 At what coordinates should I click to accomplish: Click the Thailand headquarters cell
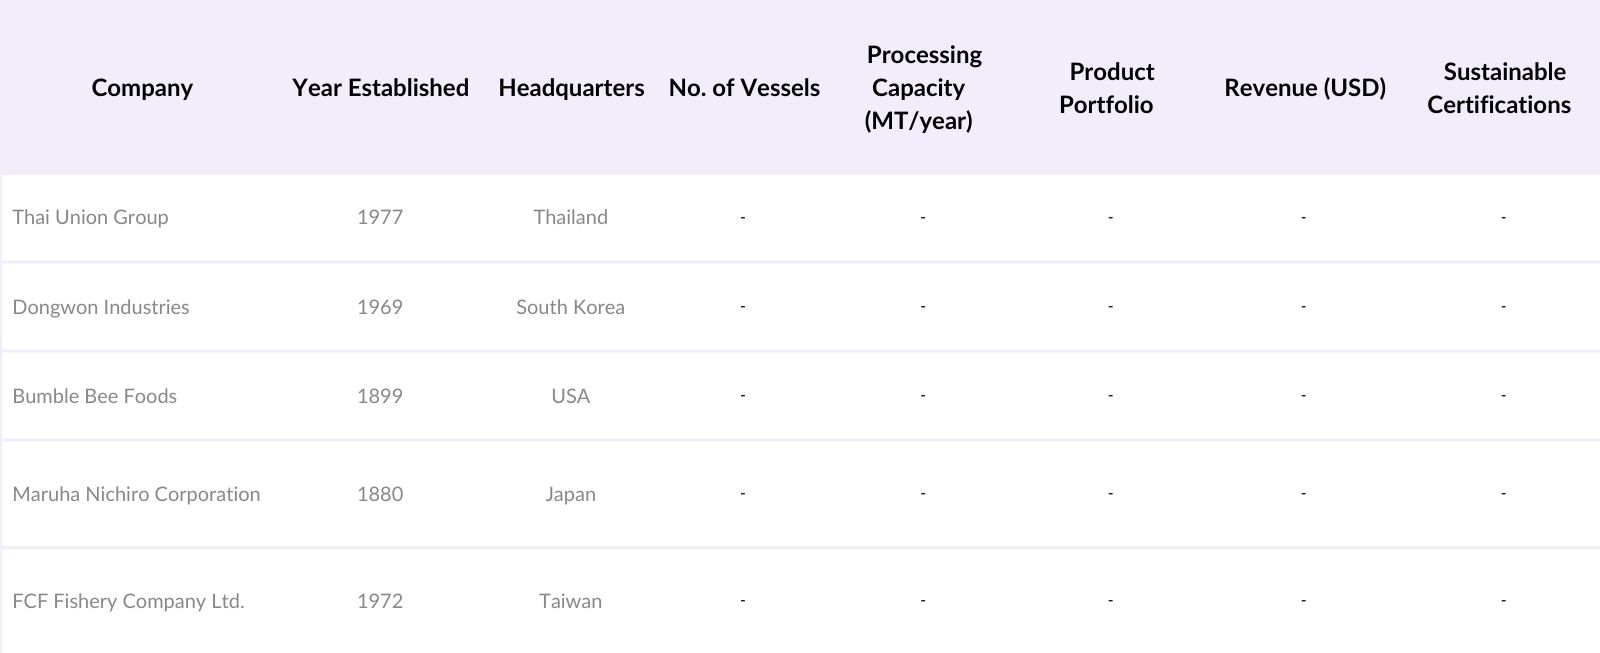point(570,217)
